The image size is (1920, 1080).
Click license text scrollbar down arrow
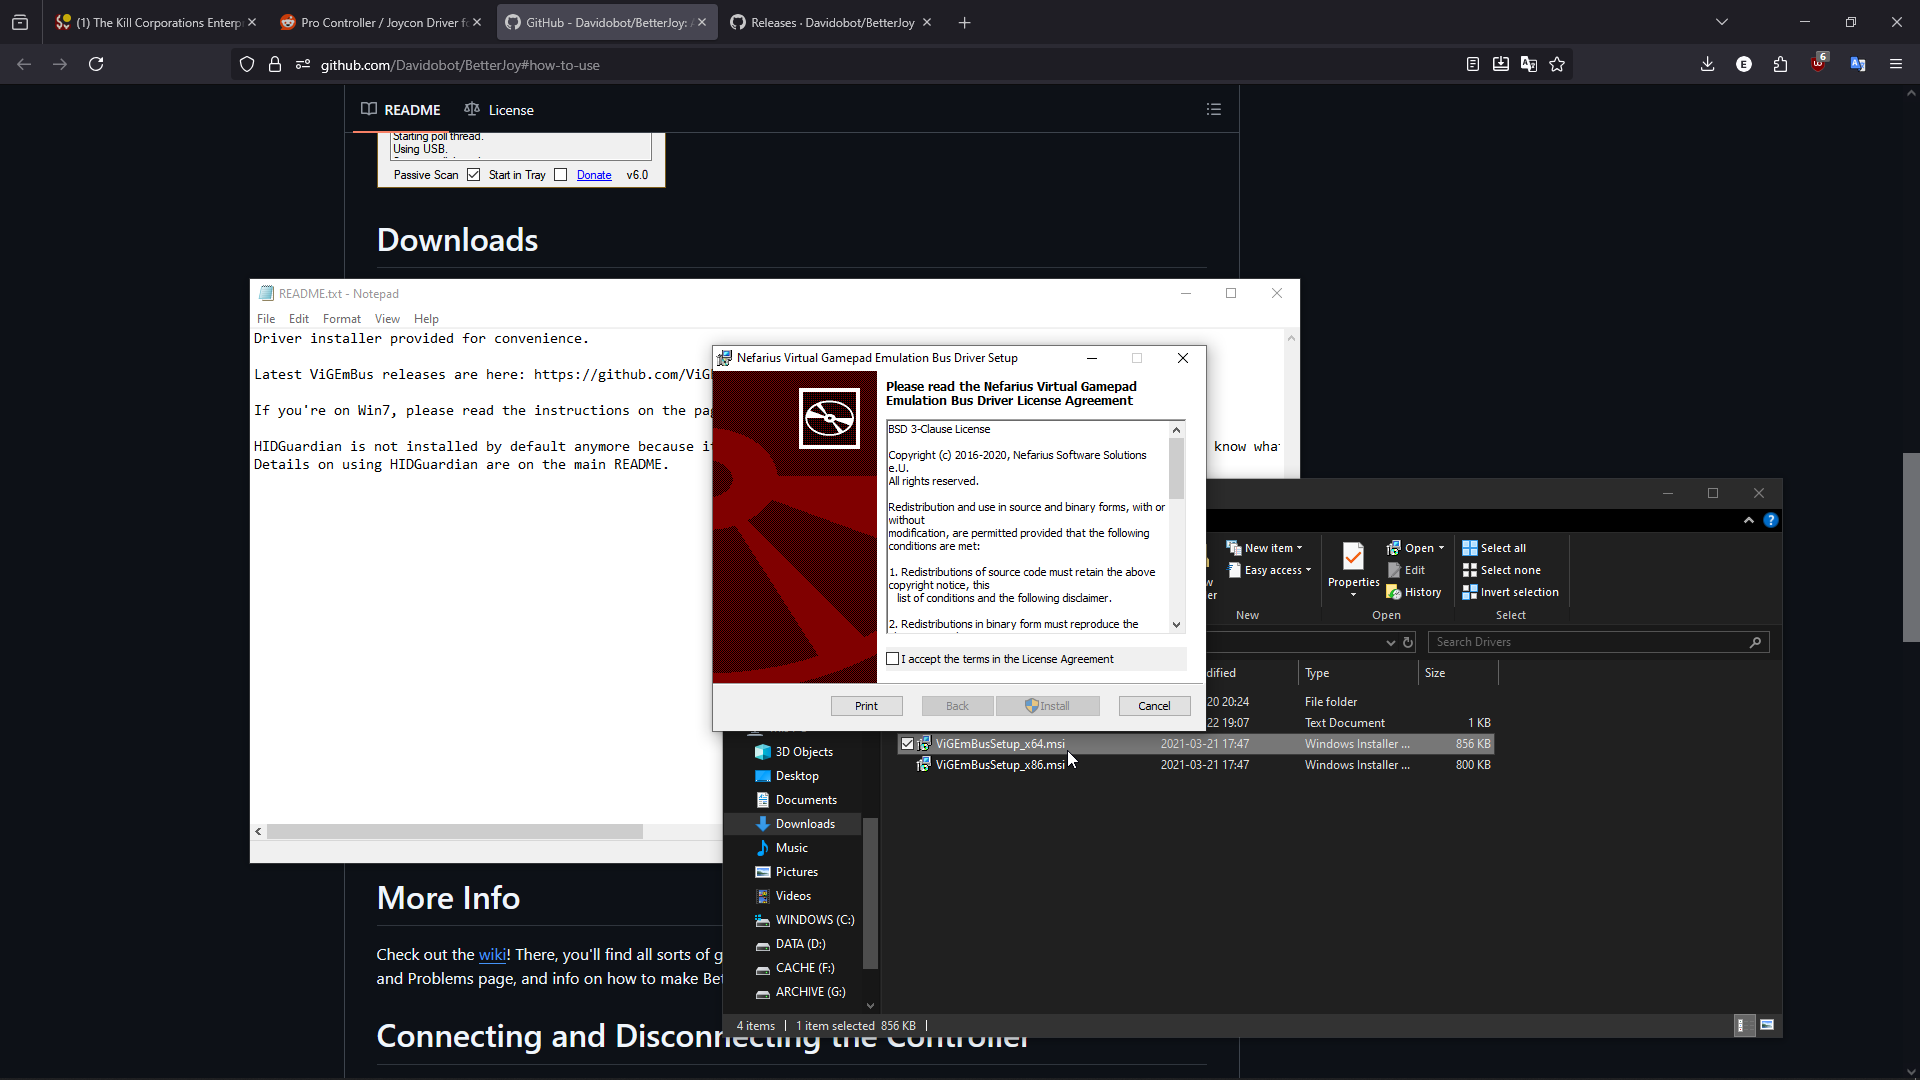[1176, 624]
